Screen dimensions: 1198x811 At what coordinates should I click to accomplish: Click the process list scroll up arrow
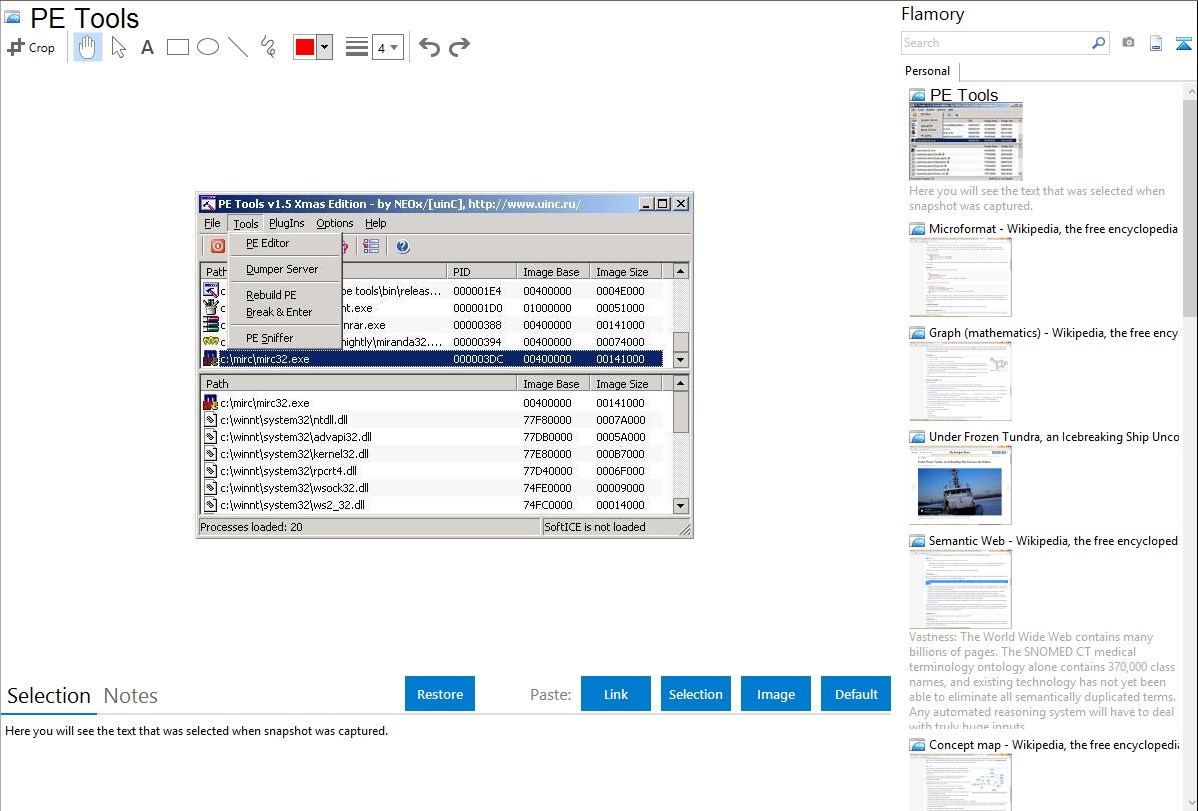pos(681,271)
